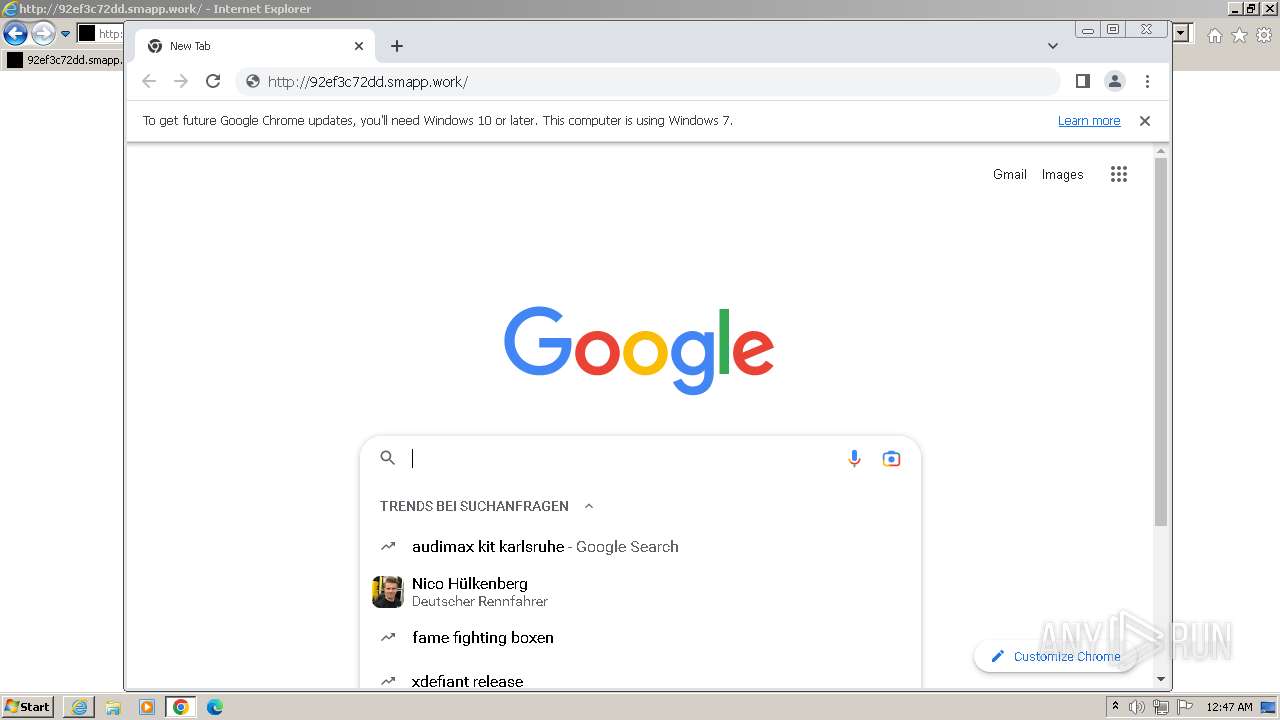Open Internet Explorer recent pages dropdown arrow
The height and width of the screenshot is (720, 1280).
point(66,34)
